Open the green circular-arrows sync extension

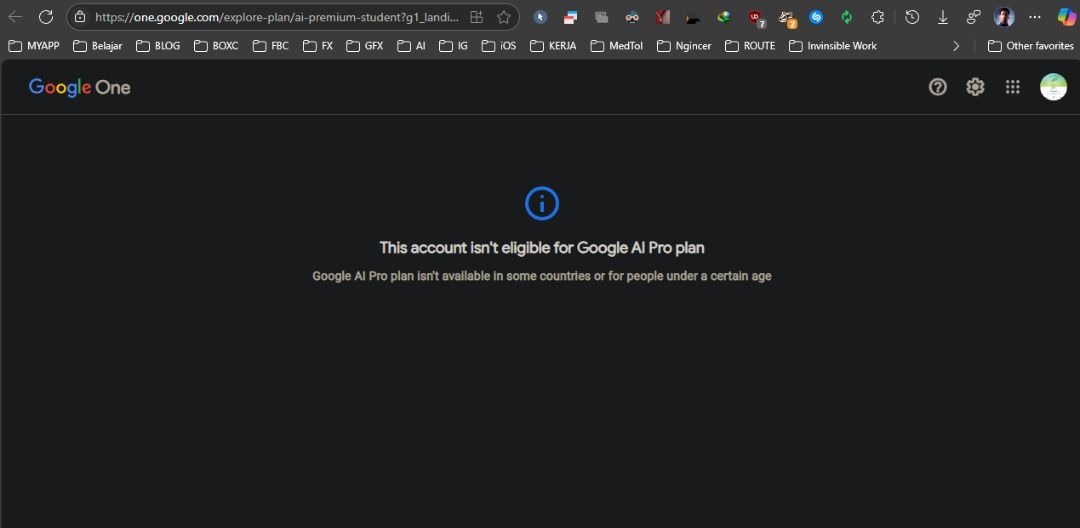tap(847, 17)
